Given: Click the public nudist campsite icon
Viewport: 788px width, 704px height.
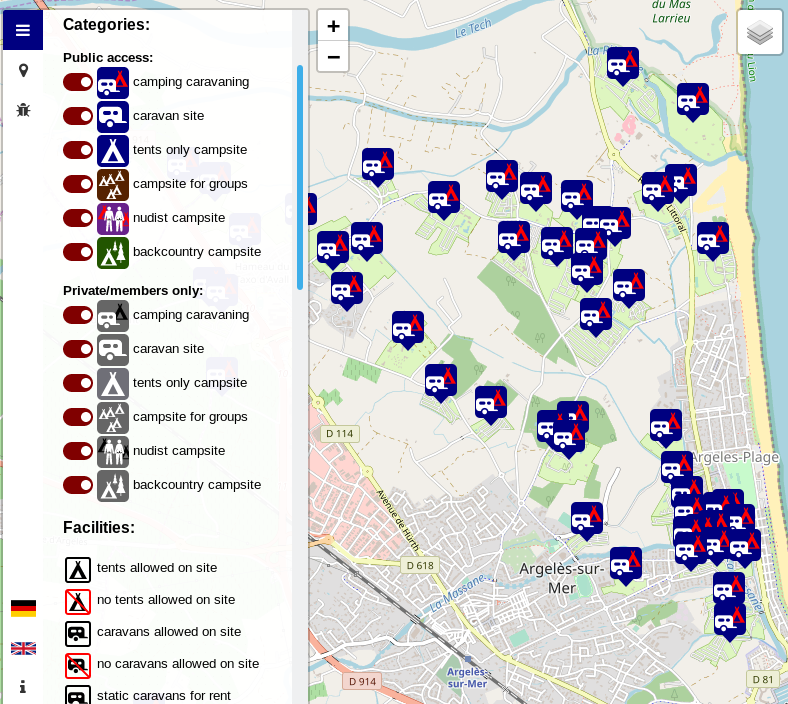Looking at the screenshot, I should (113, 218).
